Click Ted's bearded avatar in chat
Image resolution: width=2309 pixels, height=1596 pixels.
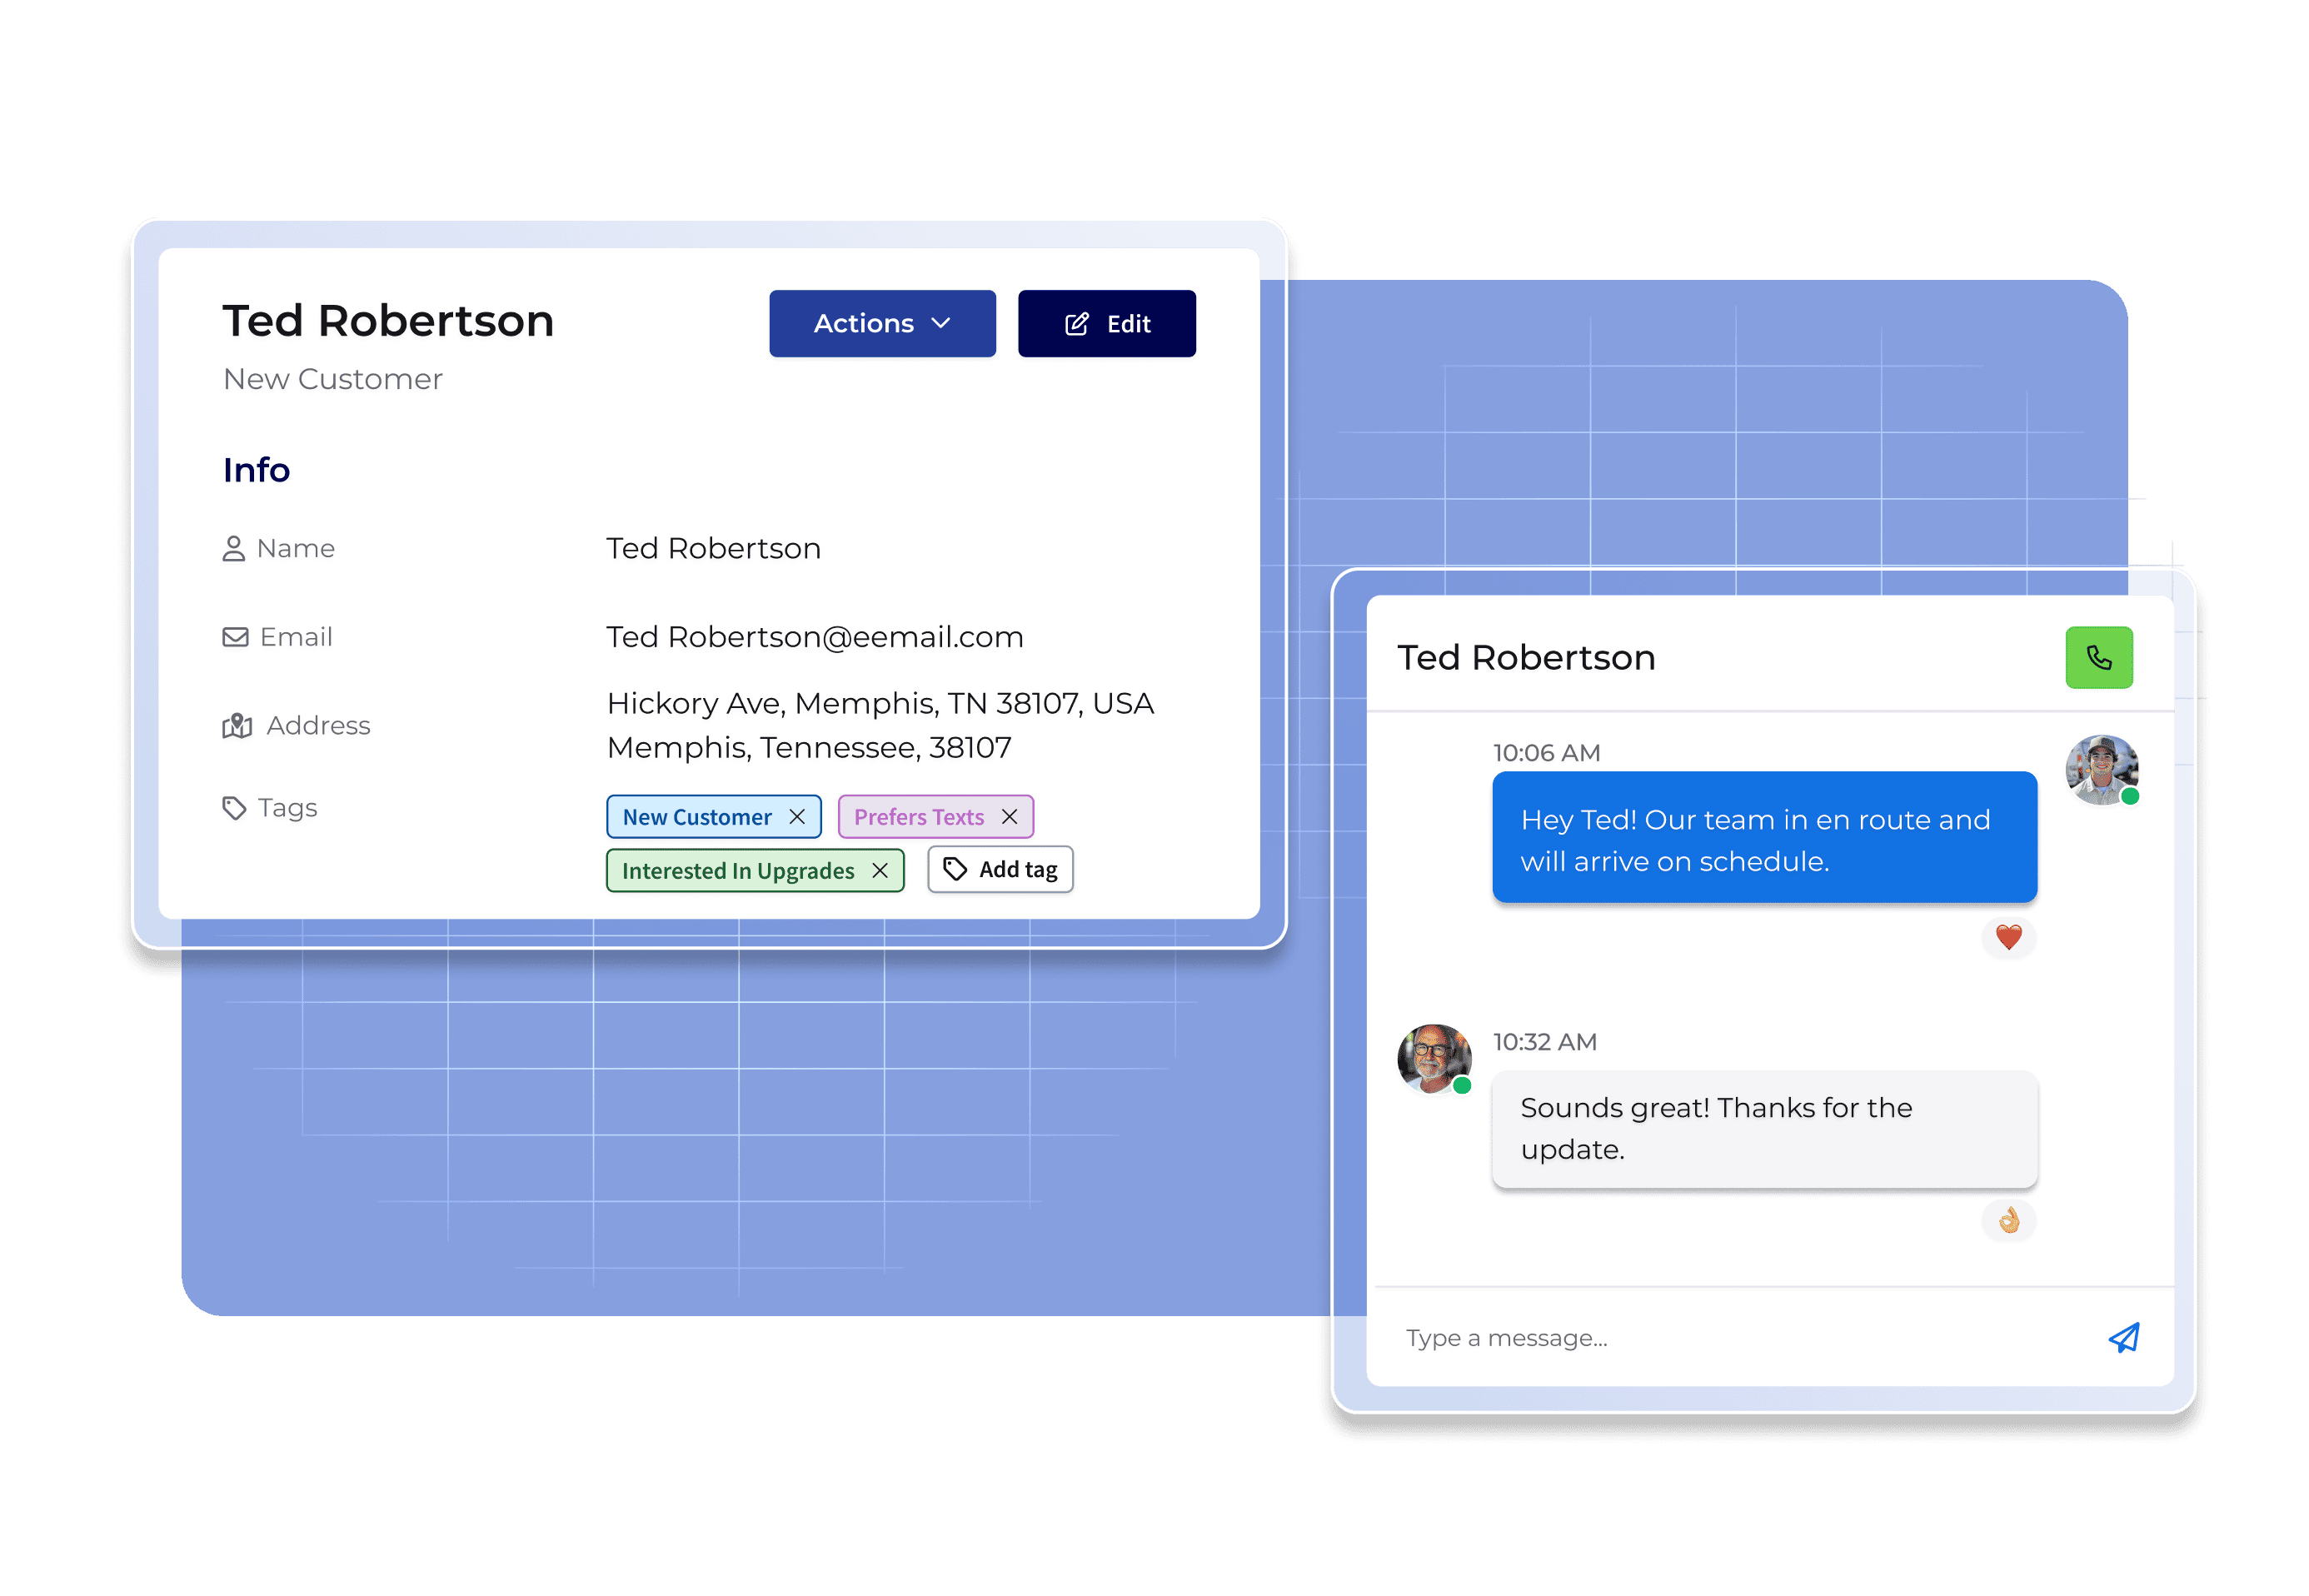pos(1433,1058)
